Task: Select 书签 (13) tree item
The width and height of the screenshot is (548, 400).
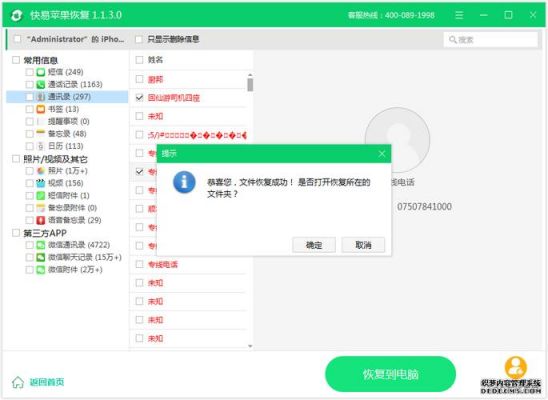Action: 63,109
